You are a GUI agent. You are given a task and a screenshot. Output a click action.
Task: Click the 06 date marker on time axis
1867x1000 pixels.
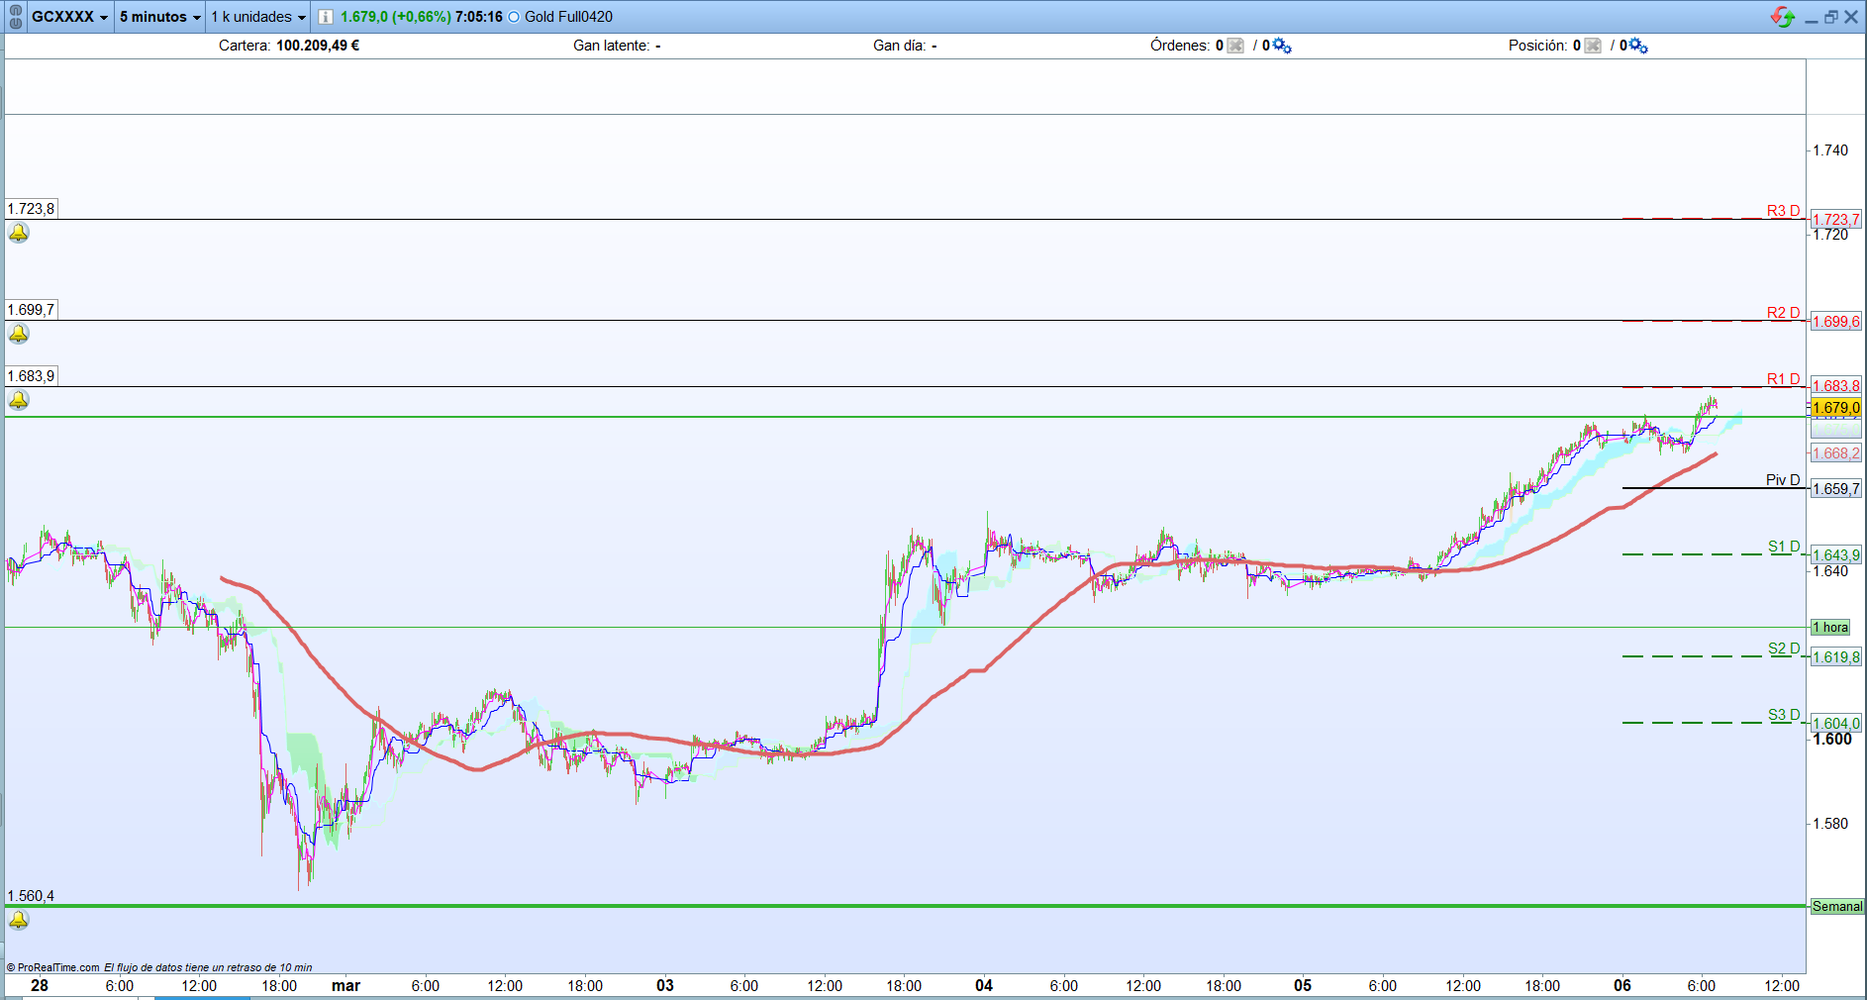pyautogui.click(x=1622, y=986)
